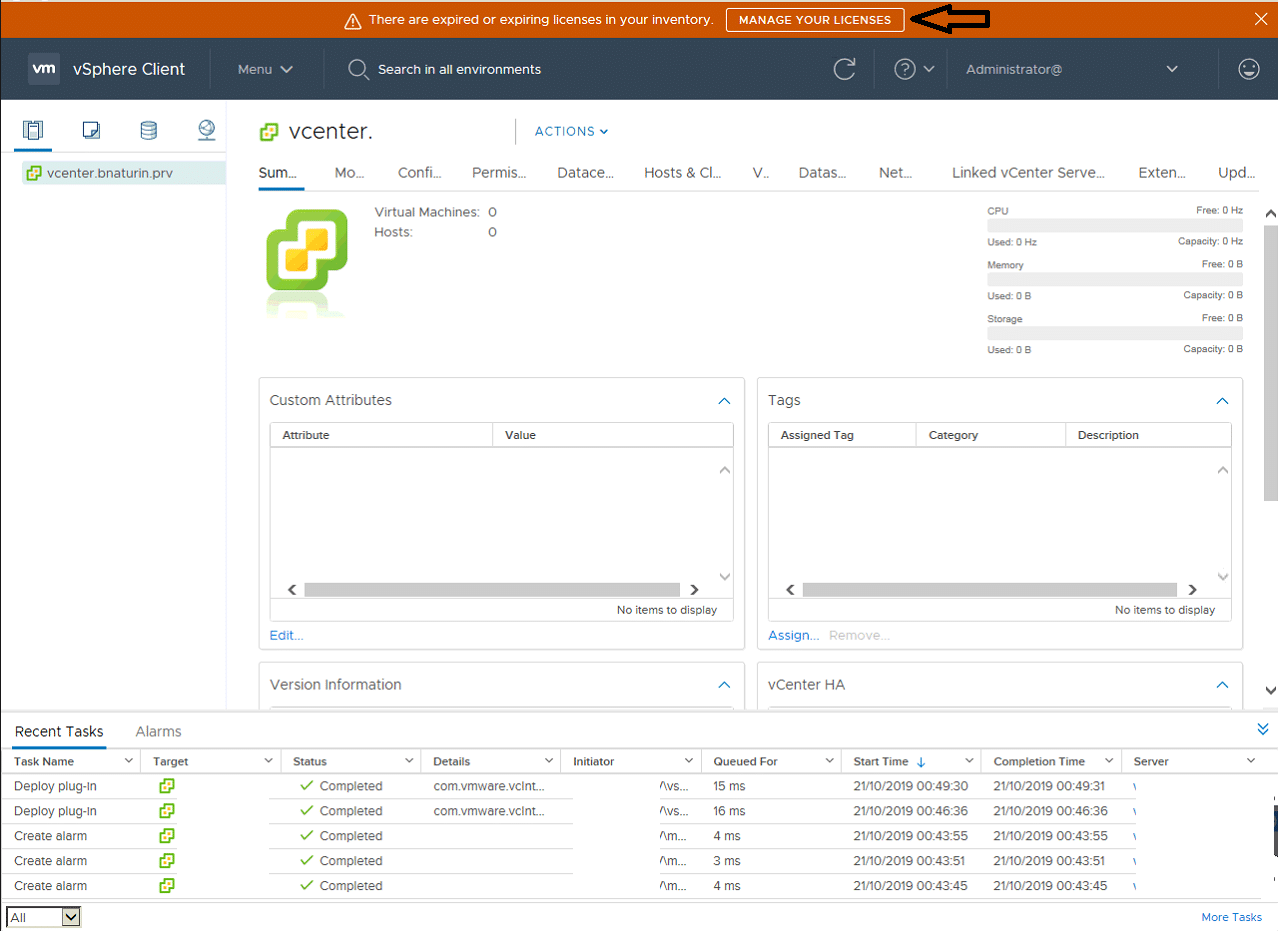Click Tags table horizontal scrollbar
This screenshot has width=1278, height=931.
pos(990,590)
